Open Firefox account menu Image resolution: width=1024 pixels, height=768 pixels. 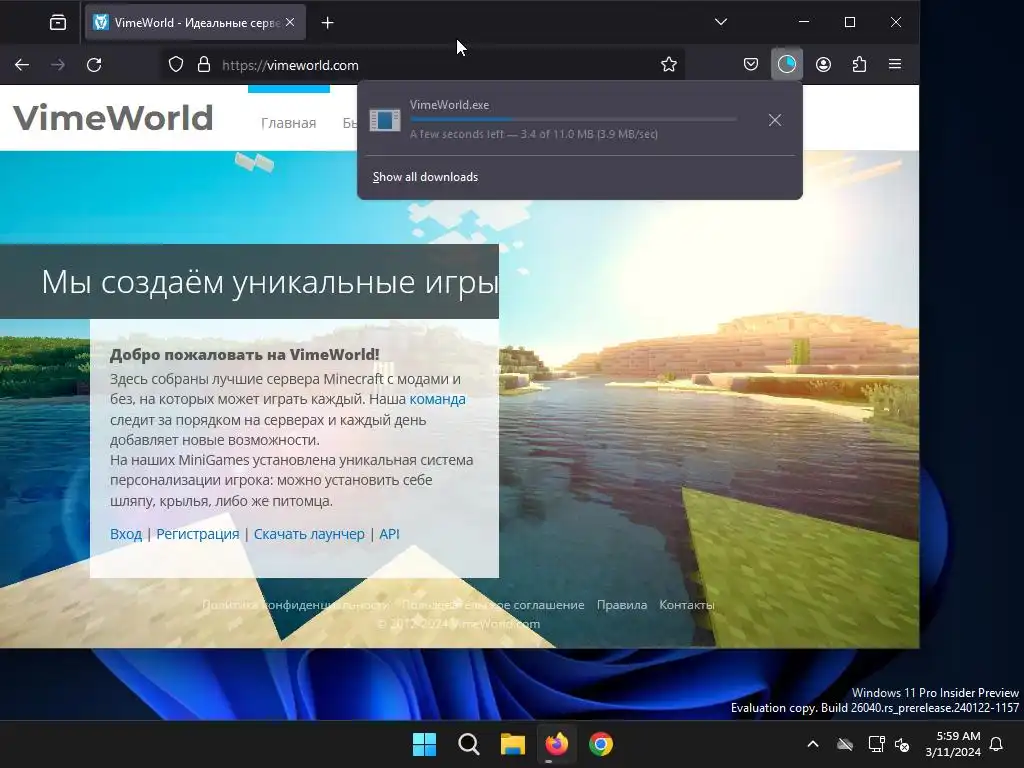[x=824, y=64]
